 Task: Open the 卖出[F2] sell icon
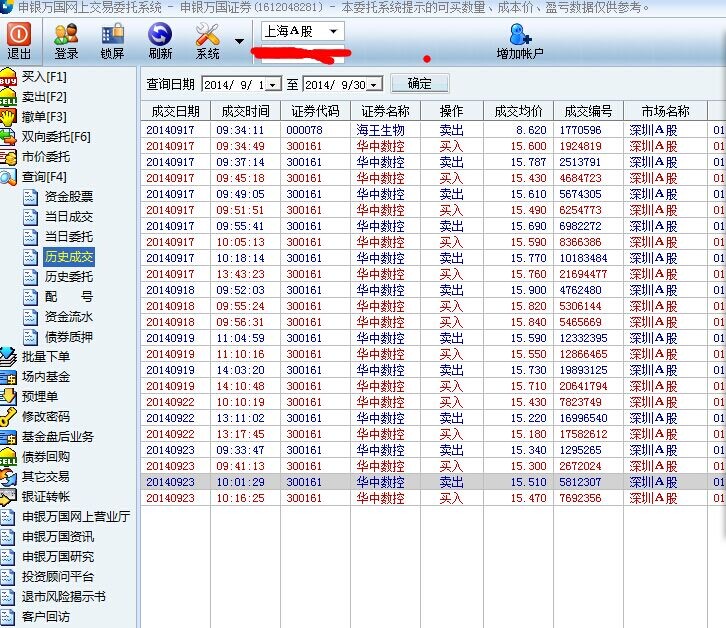coord(8,97)
